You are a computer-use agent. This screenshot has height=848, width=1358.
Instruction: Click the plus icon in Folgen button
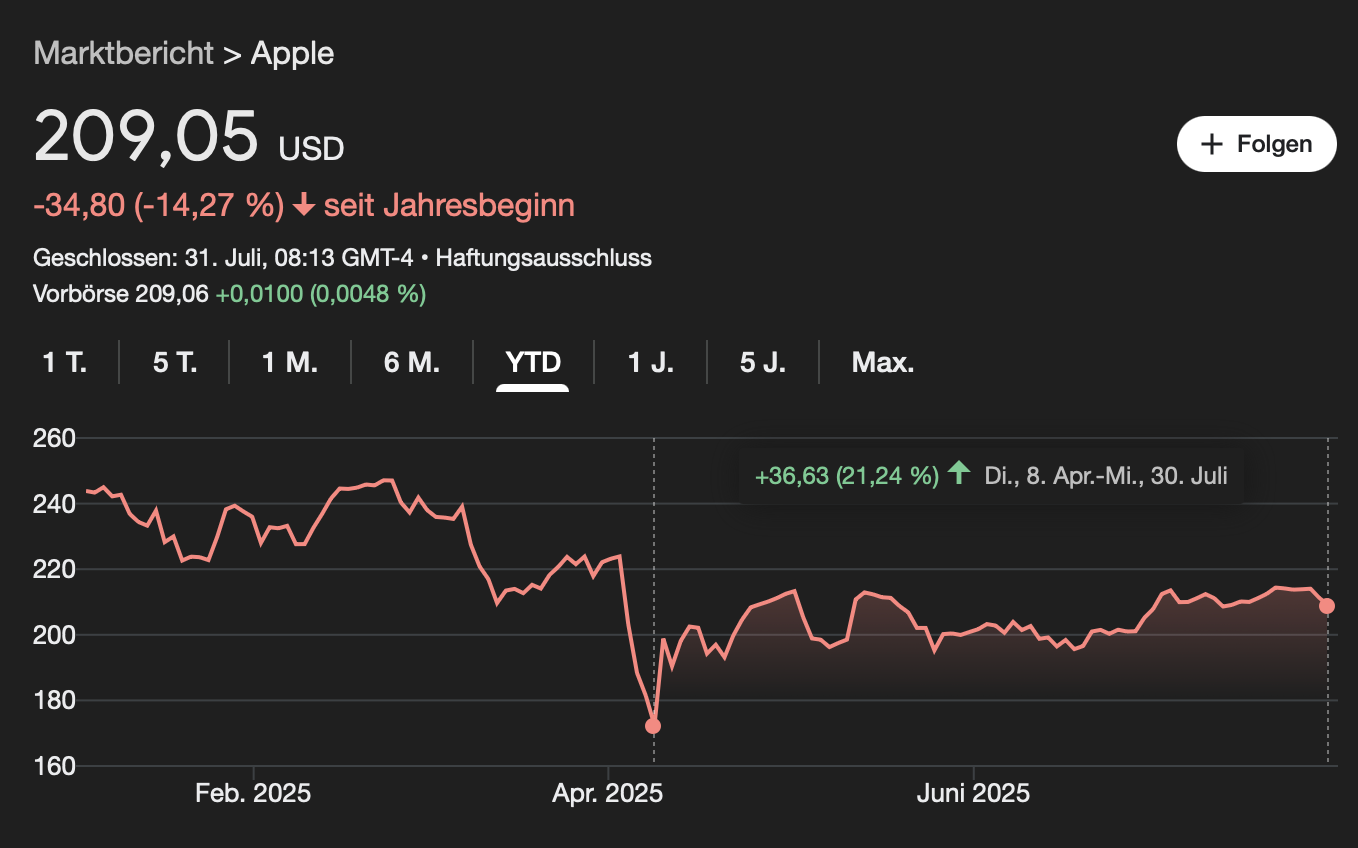point(1211,144)
